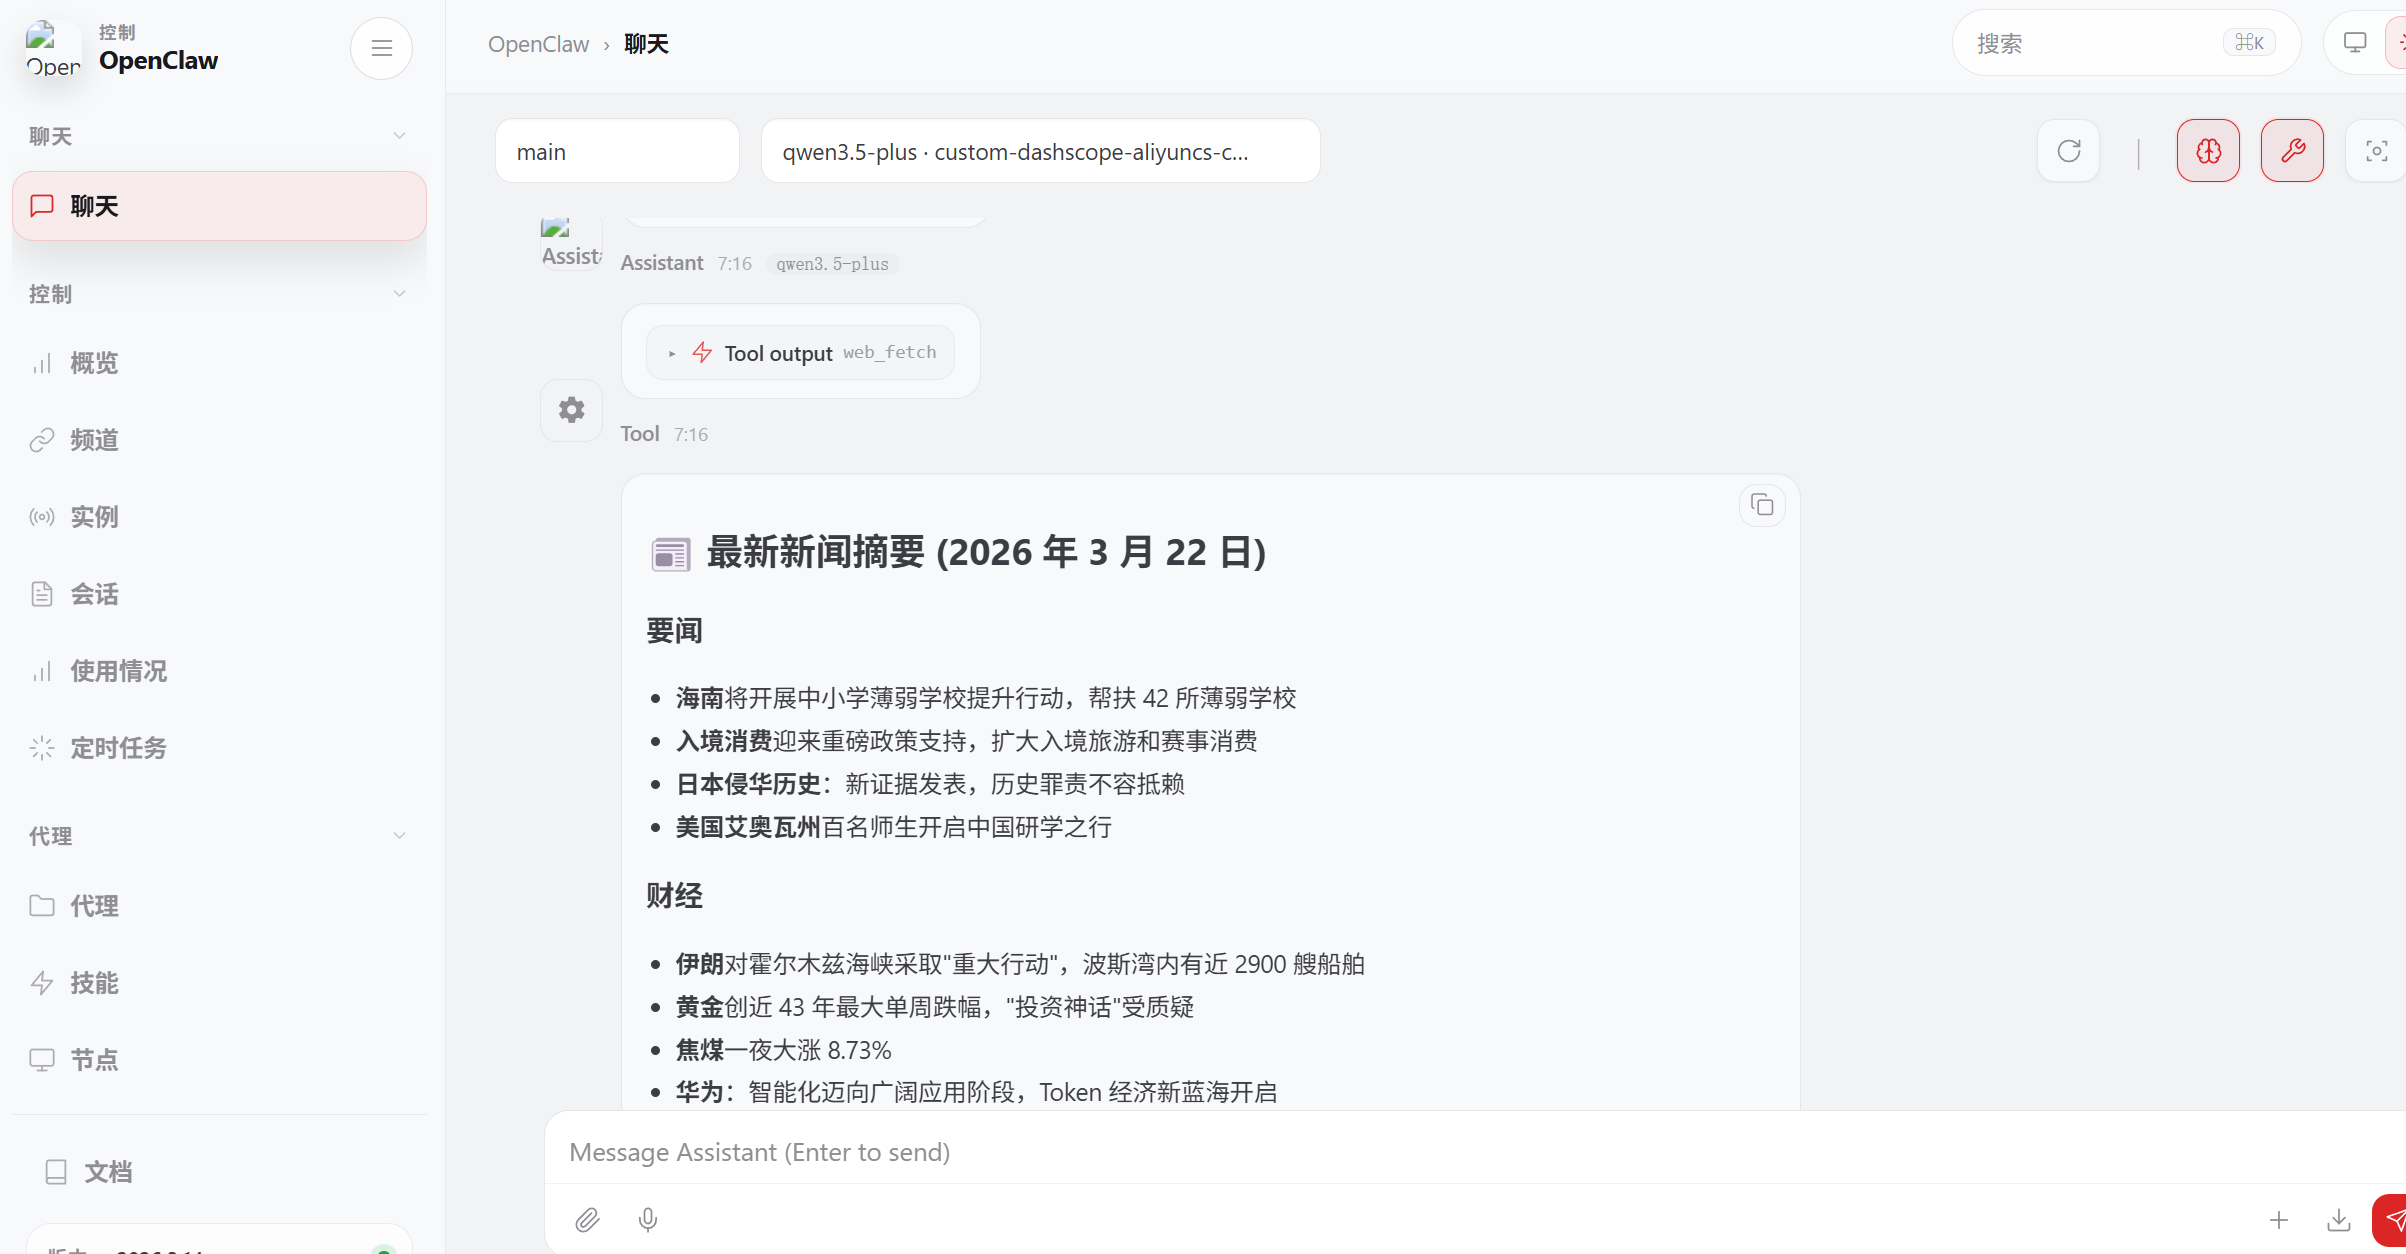Open the 聊天 chat page in sidebar
Image resolution: width=2406 pixels, height=1254 pixels.
(219, 206)
